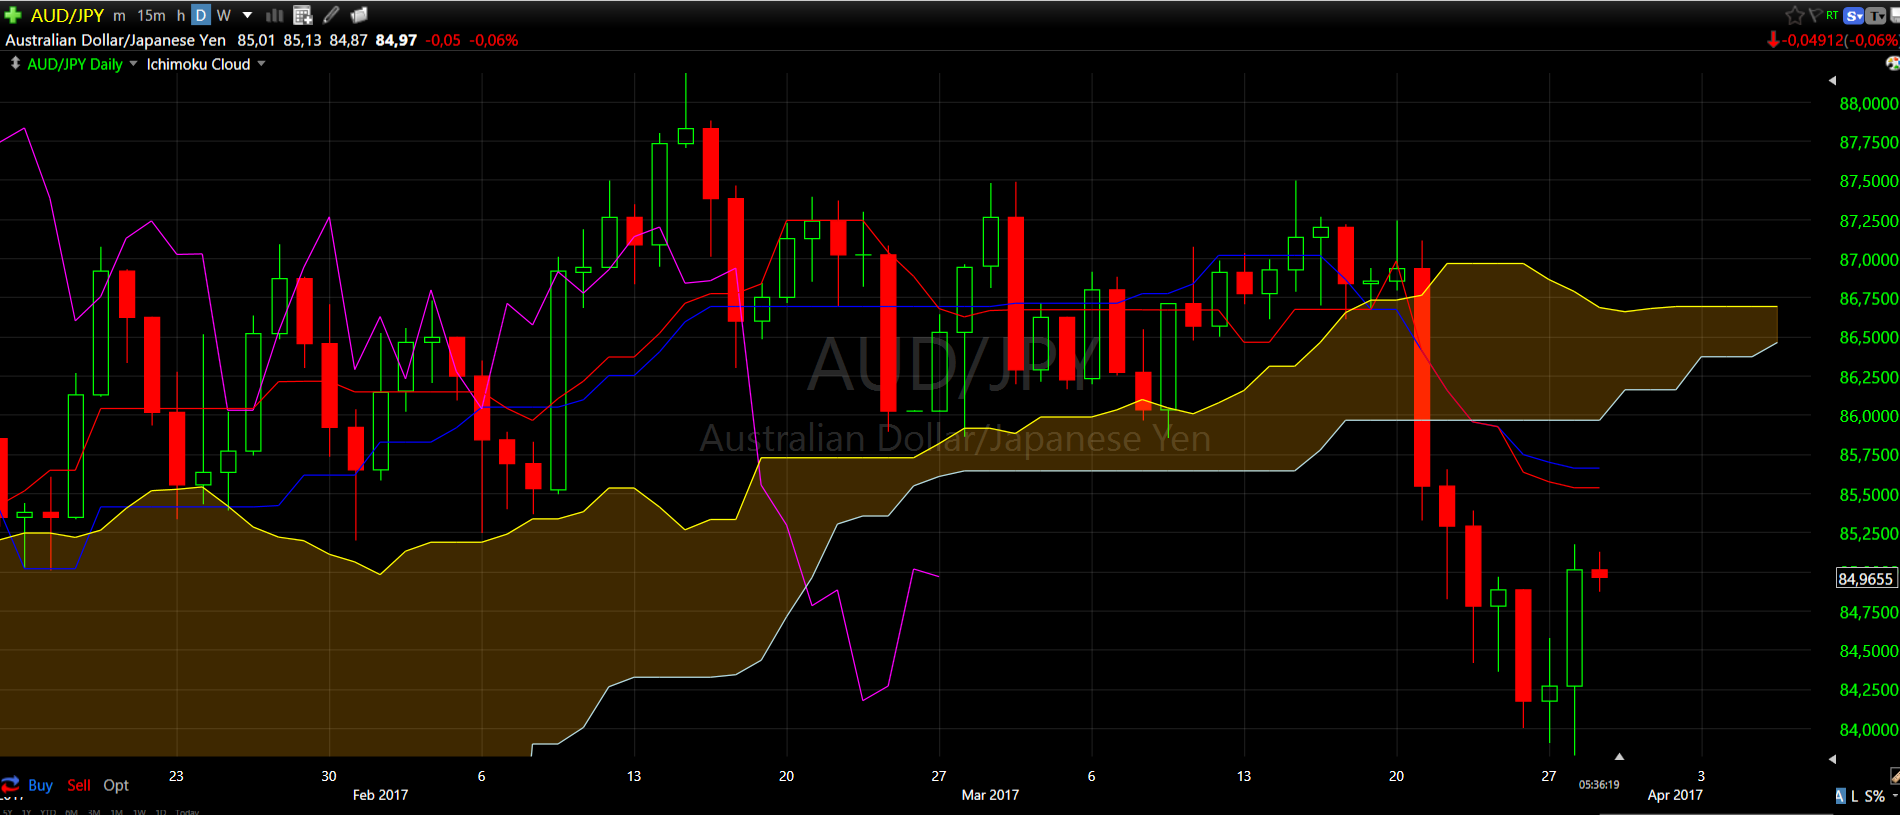Open the color palette icon

tap(1892, 64)
